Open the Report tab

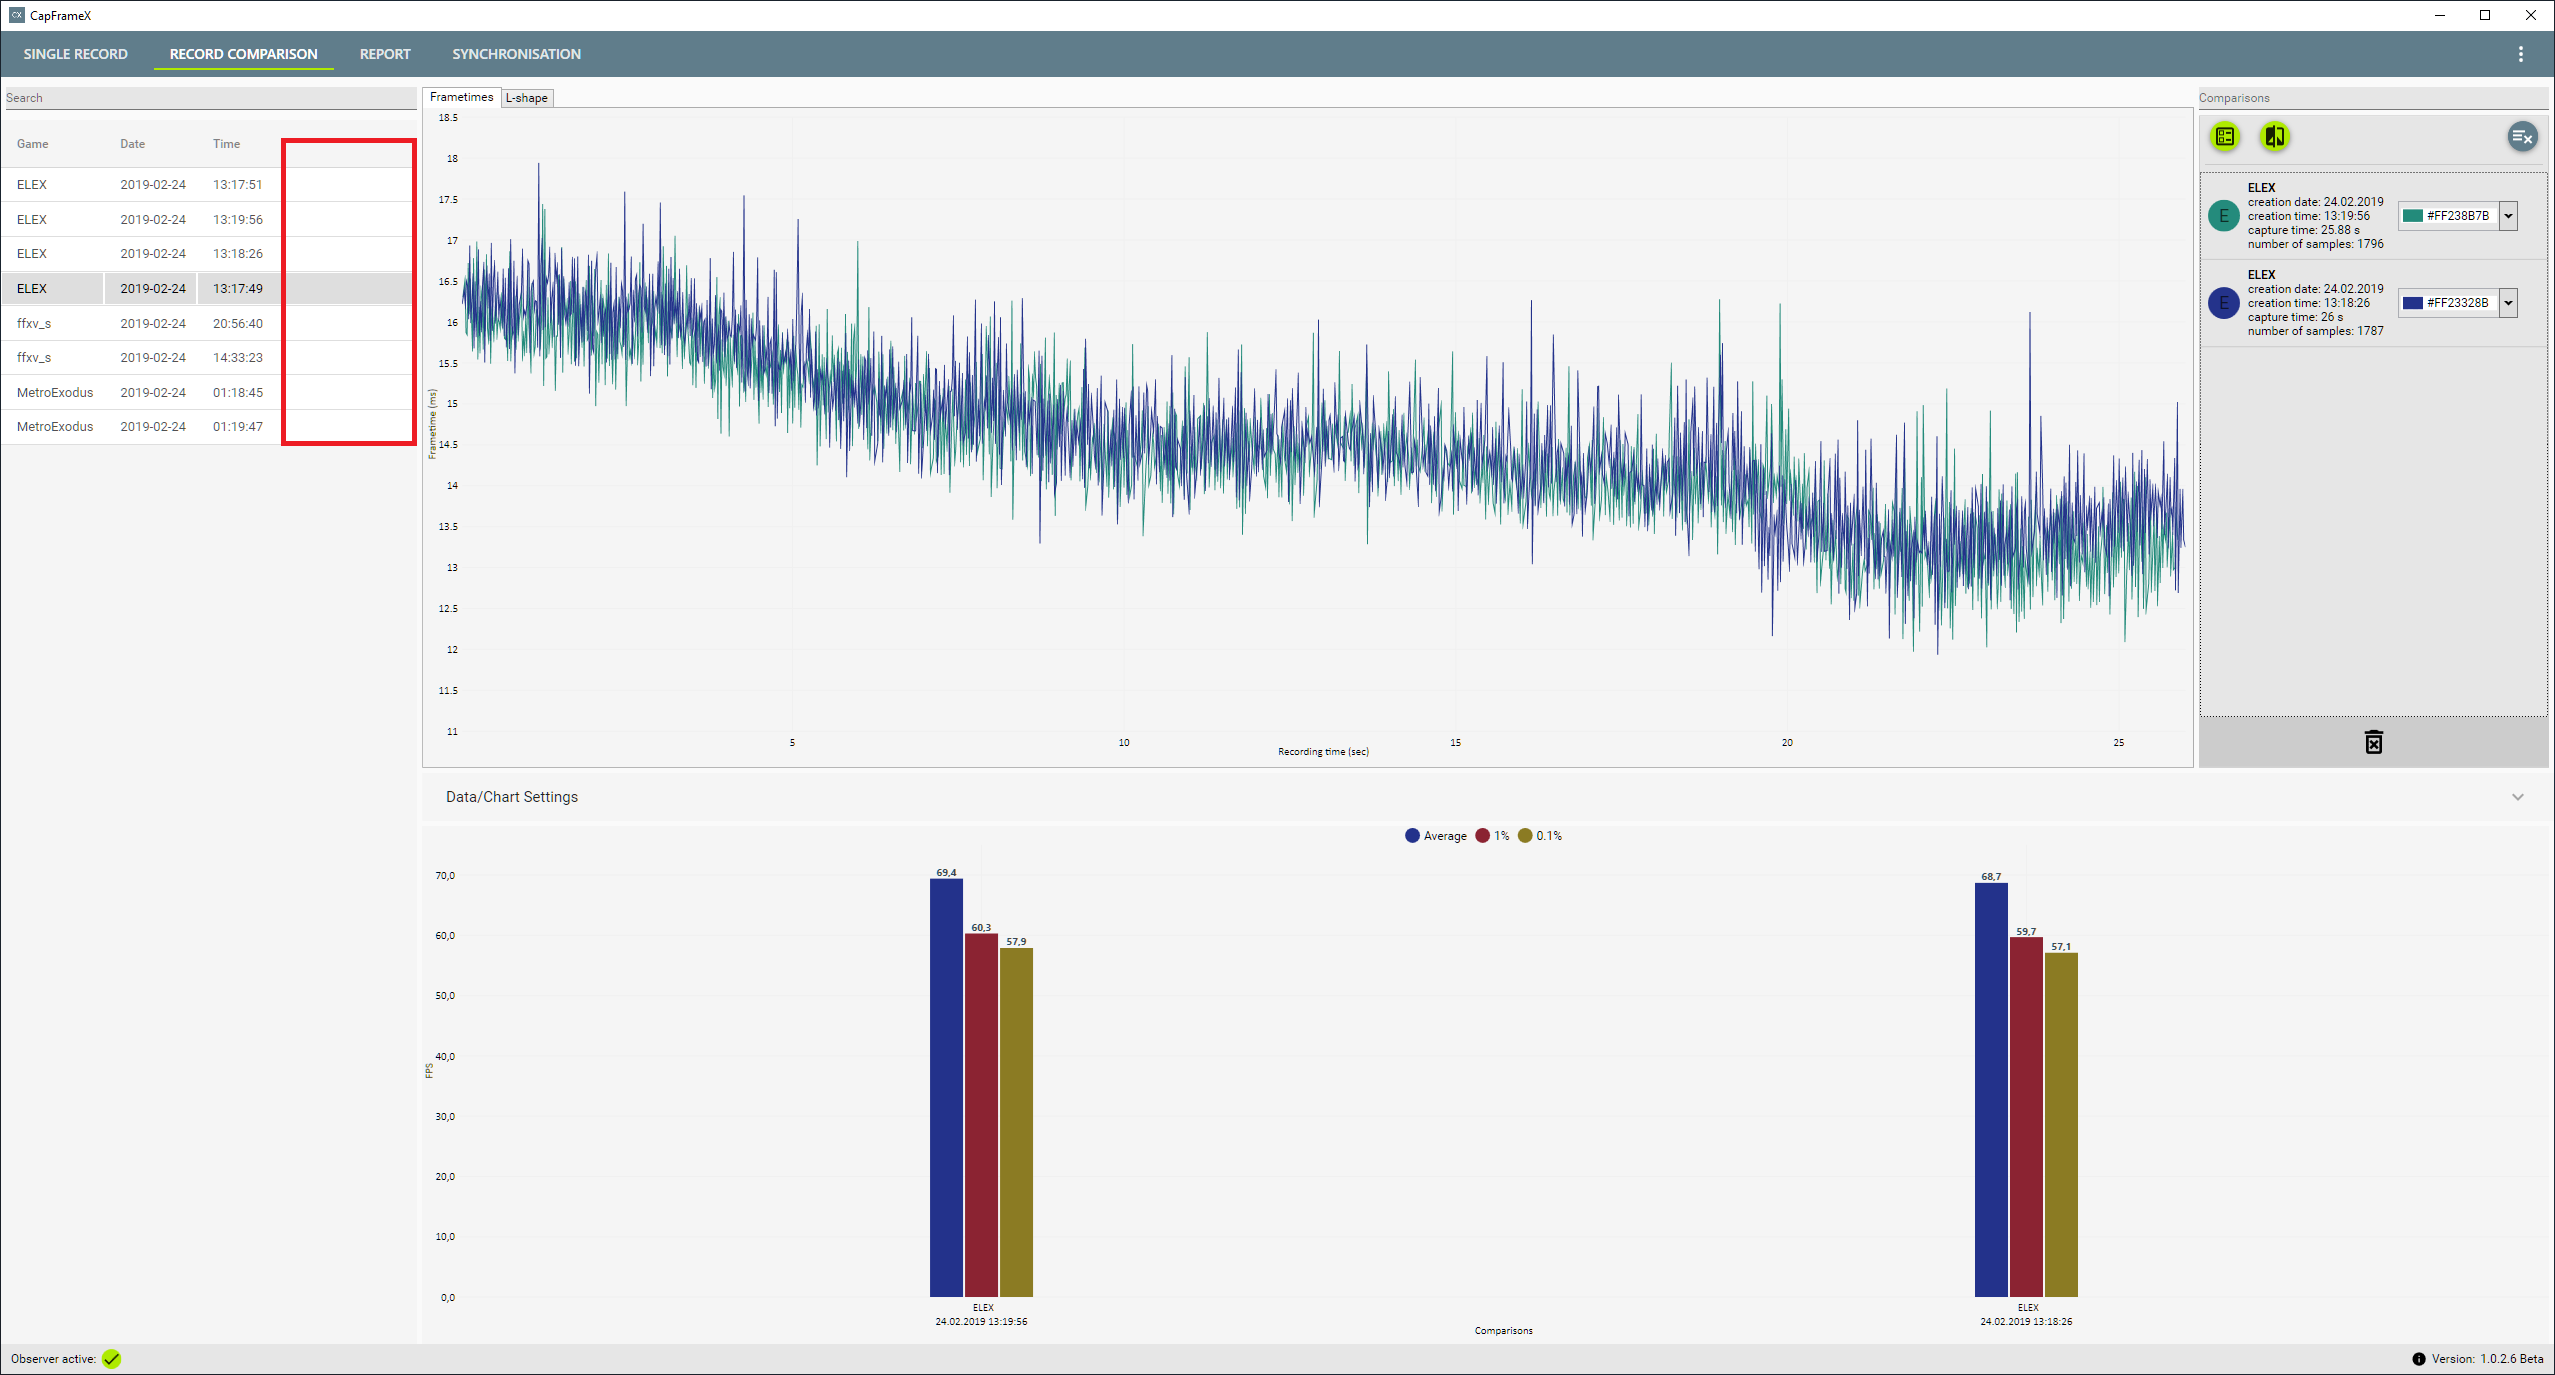tap(385, 54)
